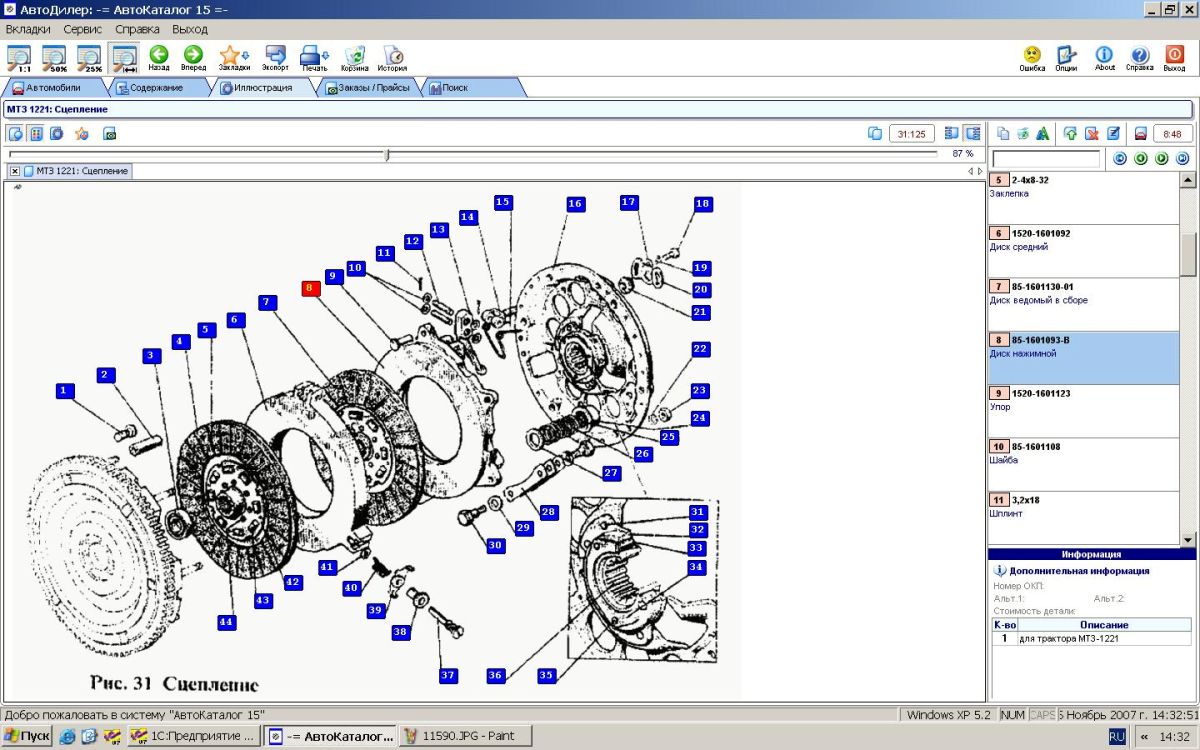The height and width of the screenshot is (750, 1200).
Task: Open Справка help in the toolbar
Action: [1139, 58]
